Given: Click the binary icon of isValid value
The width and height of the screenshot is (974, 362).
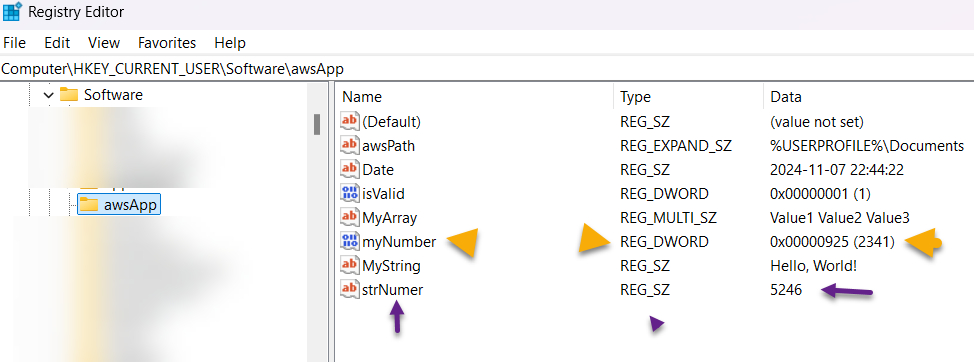Looking at the screenshot, I should click(350, 193).
